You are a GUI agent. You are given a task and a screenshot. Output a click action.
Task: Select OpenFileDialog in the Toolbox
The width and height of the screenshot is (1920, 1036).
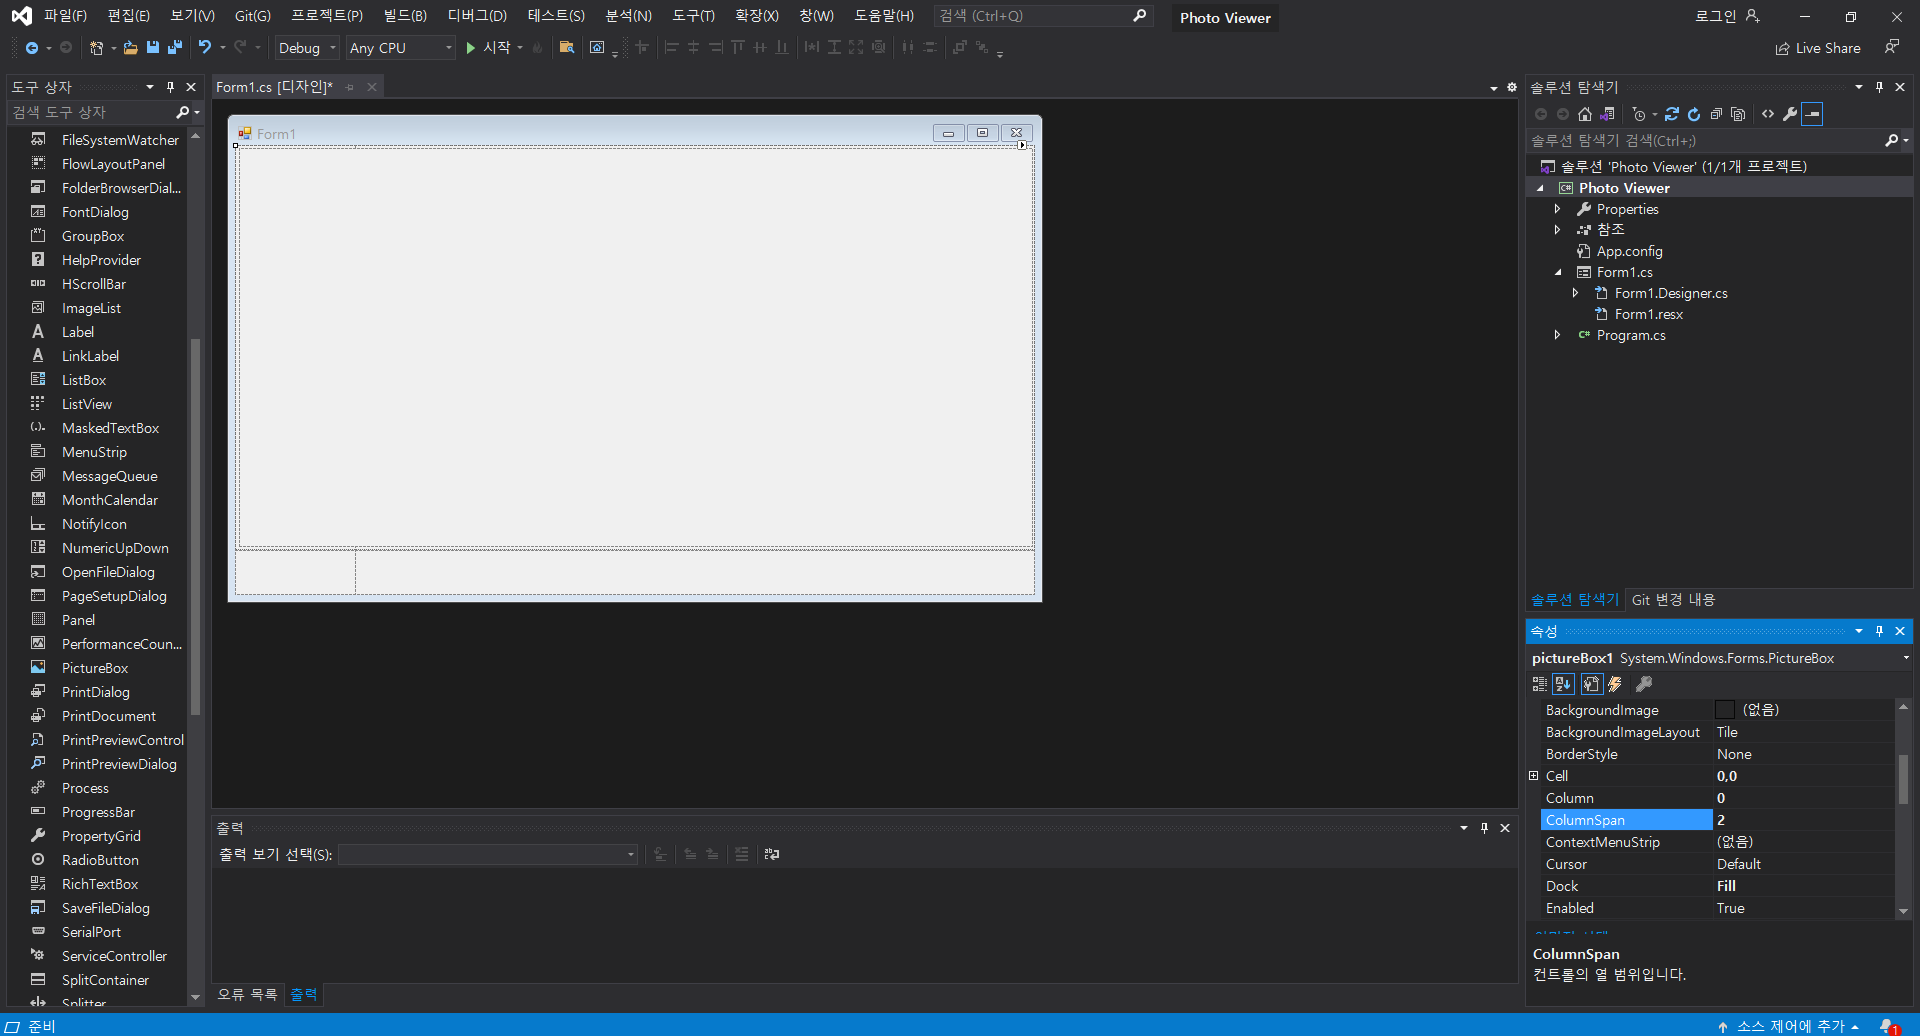108,572
